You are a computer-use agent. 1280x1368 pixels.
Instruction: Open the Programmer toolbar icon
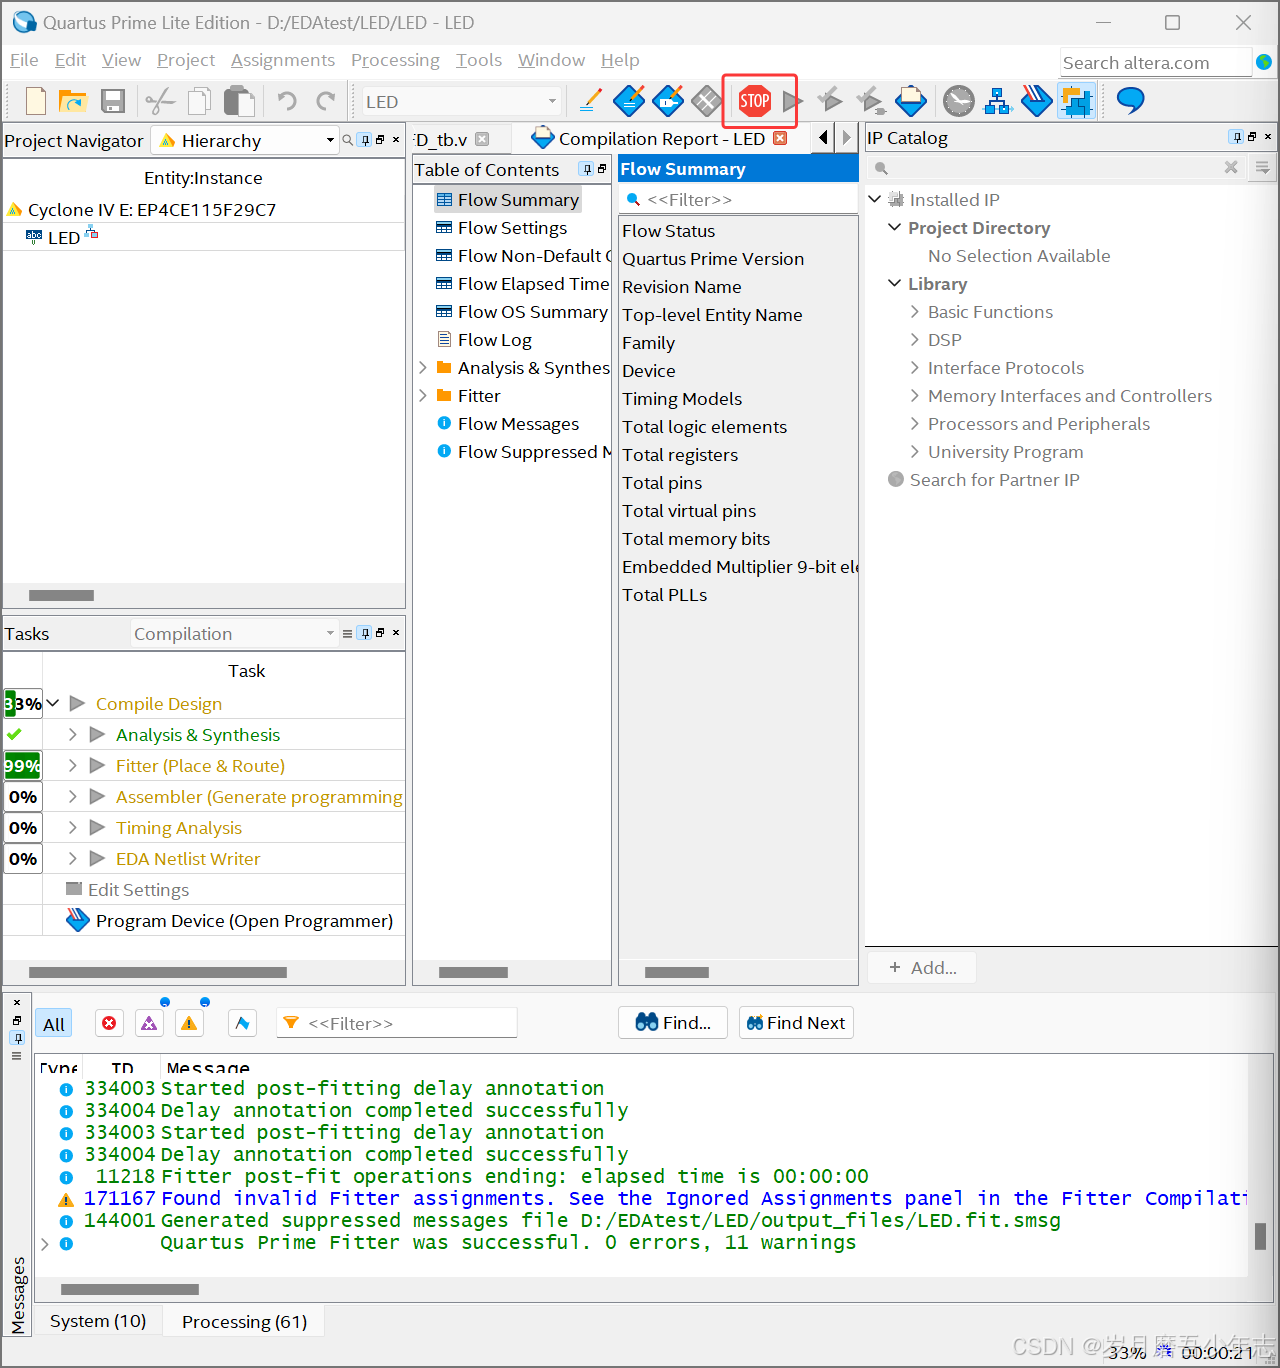(1036, 100)
